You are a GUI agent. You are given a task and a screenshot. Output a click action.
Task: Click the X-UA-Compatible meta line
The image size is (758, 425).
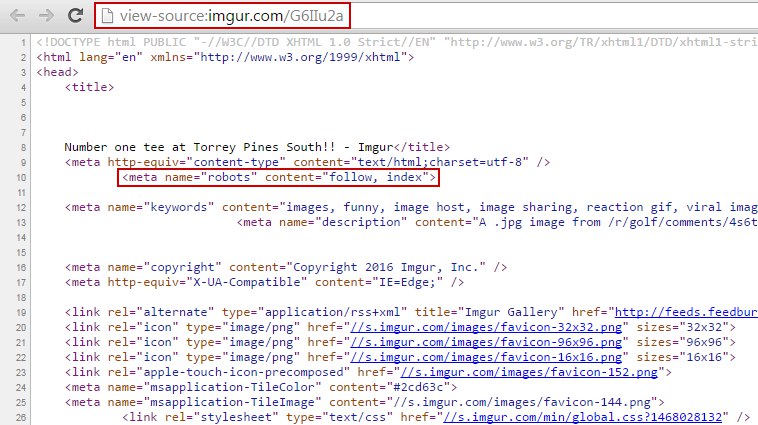pos(264,282)
